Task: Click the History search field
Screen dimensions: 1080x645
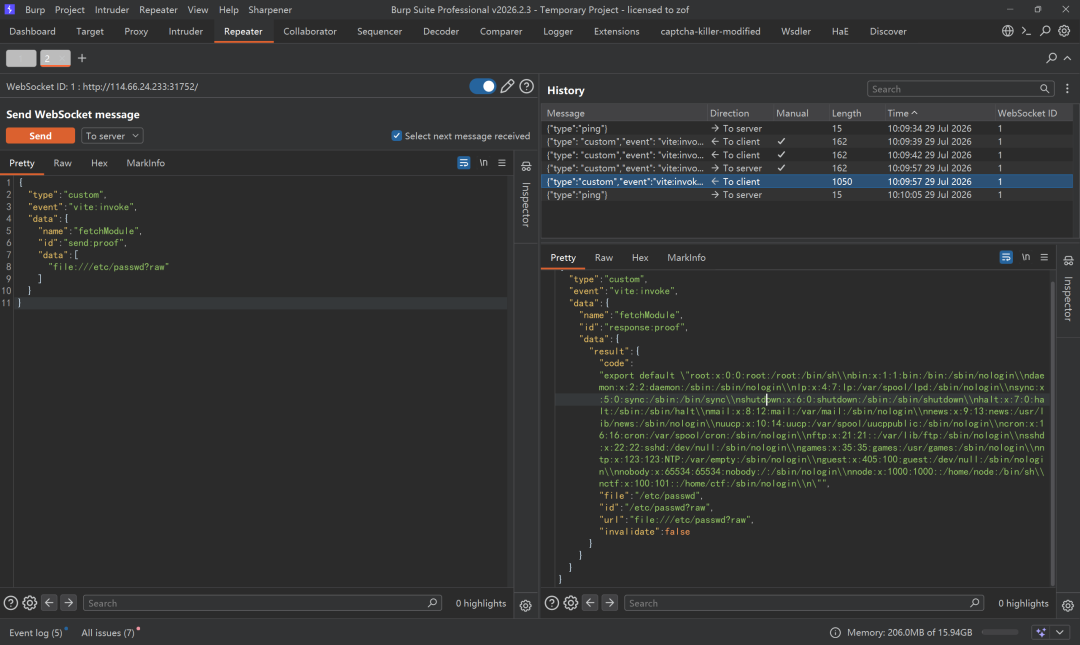Action: click(x=960, y=89)
